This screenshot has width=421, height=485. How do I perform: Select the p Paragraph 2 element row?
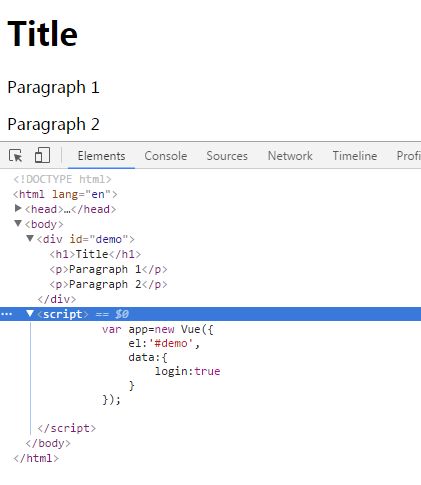(108, 284)
